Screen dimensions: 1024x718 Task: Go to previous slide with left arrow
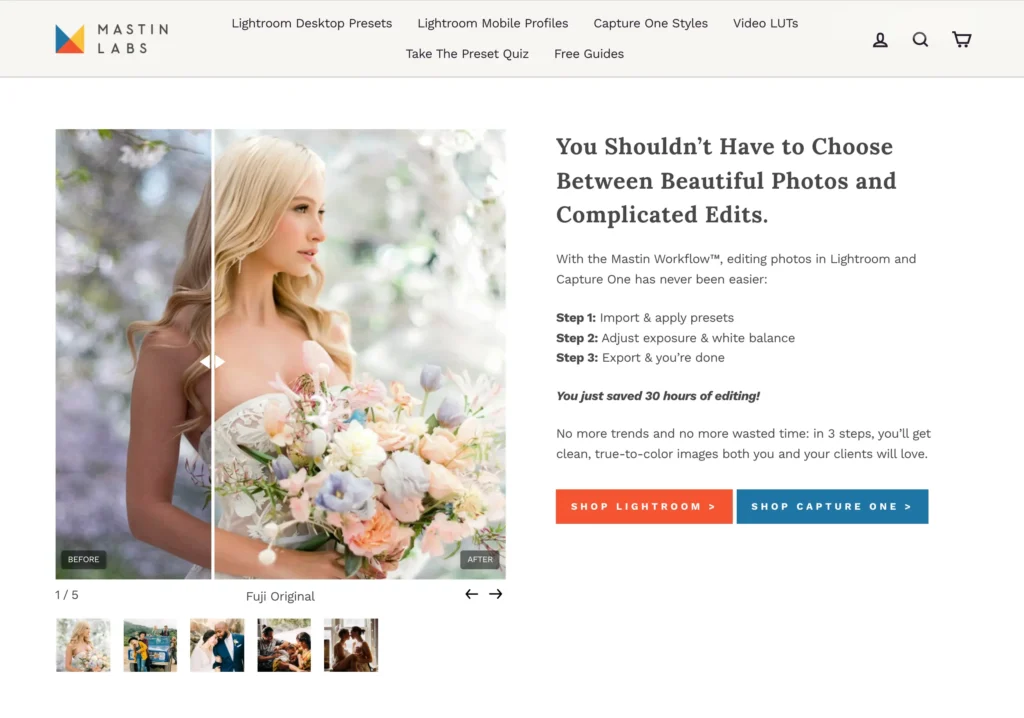point(472,594)
